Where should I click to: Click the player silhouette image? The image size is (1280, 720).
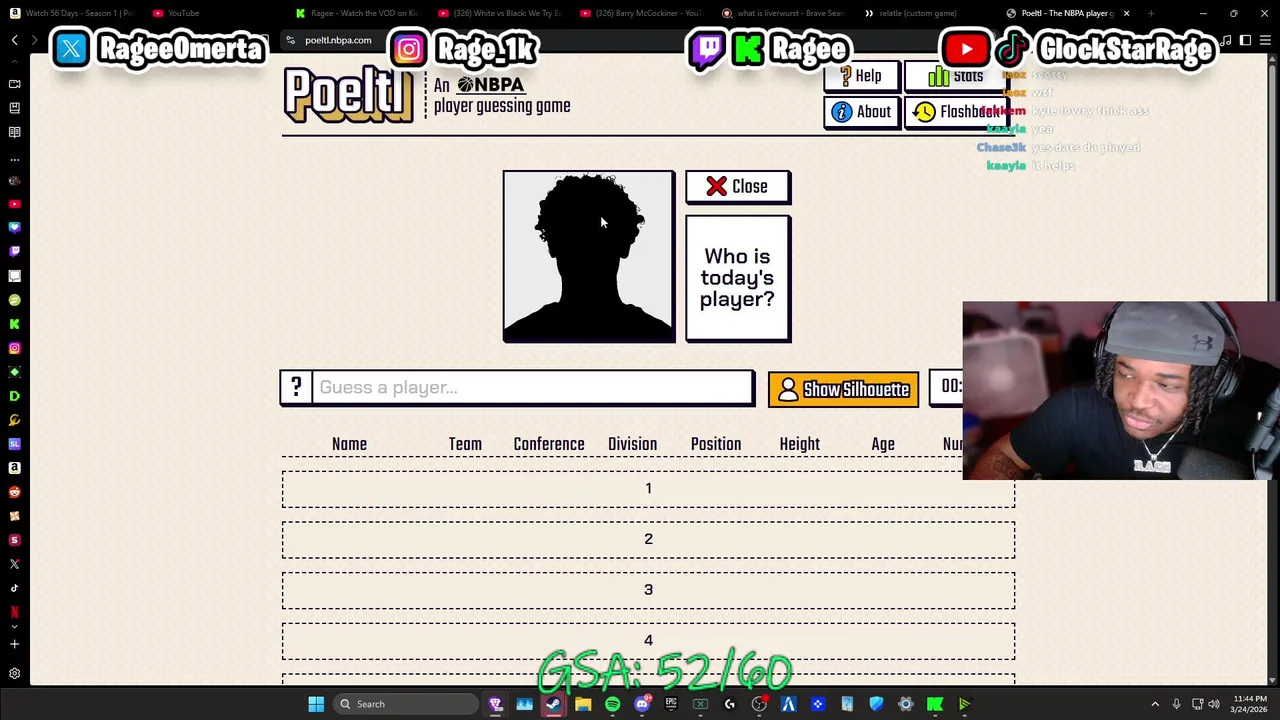(x=589, y=256)
